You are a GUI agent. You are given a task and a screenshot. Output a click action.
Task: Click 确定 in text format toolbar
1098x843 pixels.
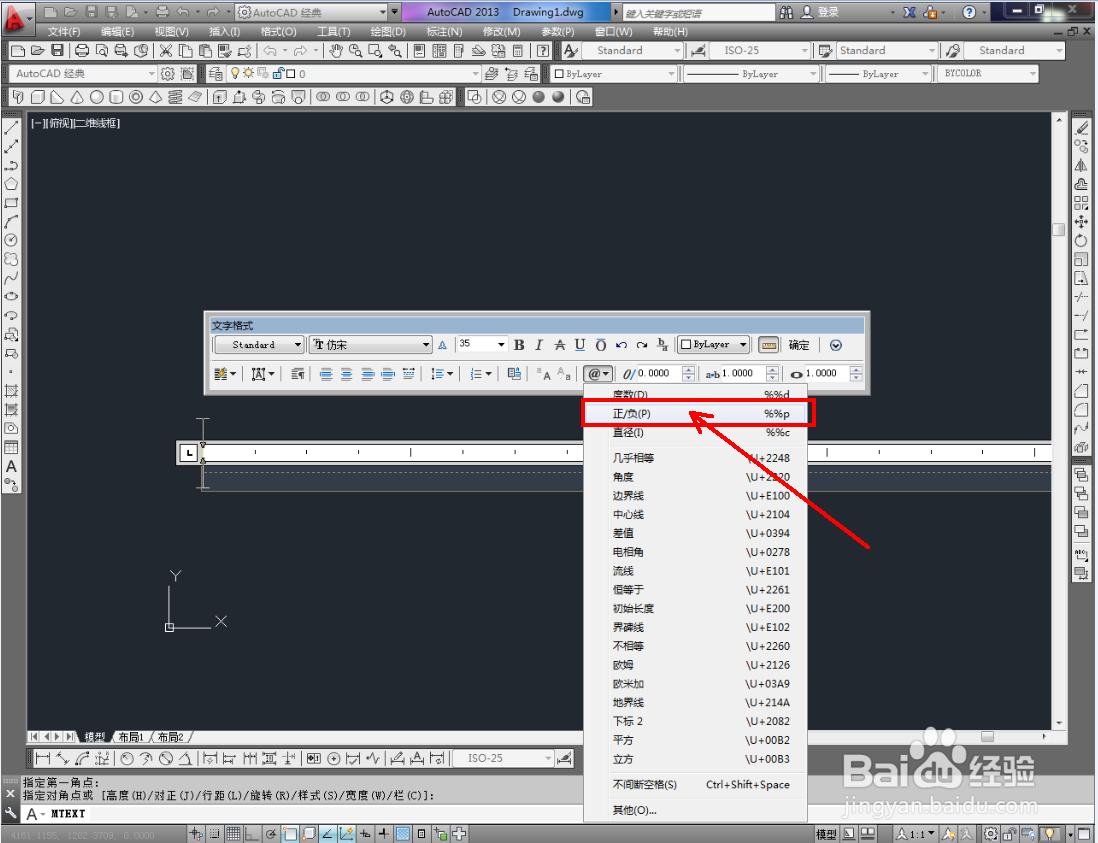point(799,344)
